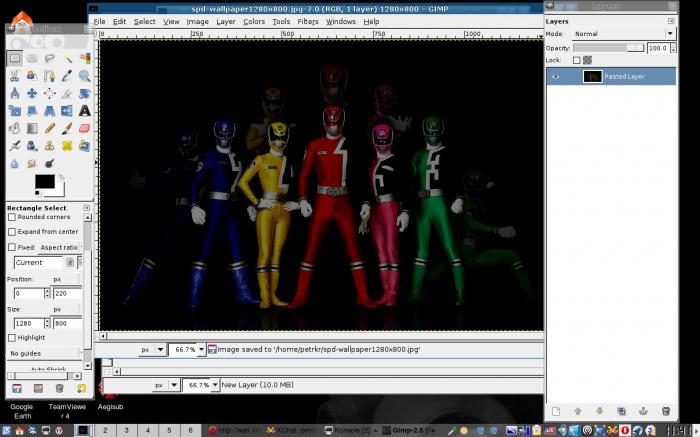Image resolution: width=700 pixels, height=437 pixels.
Task: Toggle the alpha channel lock icon
Action: (588, 60)
